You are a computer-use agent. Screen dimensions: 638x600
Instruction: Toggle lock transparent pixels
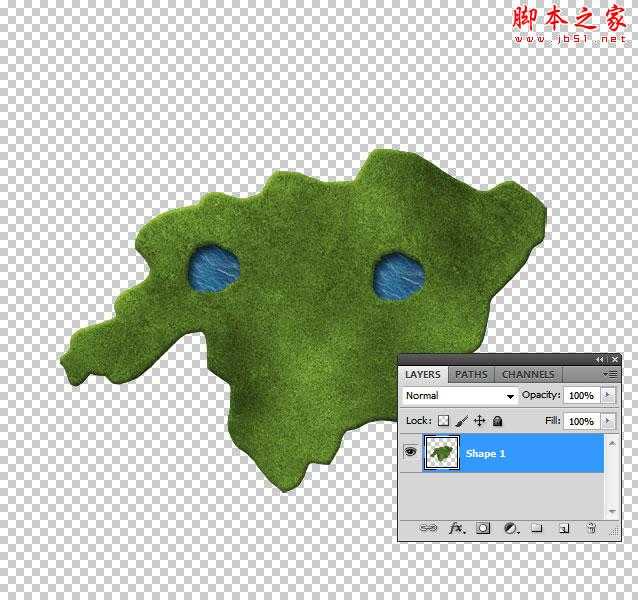click(445, 422)
